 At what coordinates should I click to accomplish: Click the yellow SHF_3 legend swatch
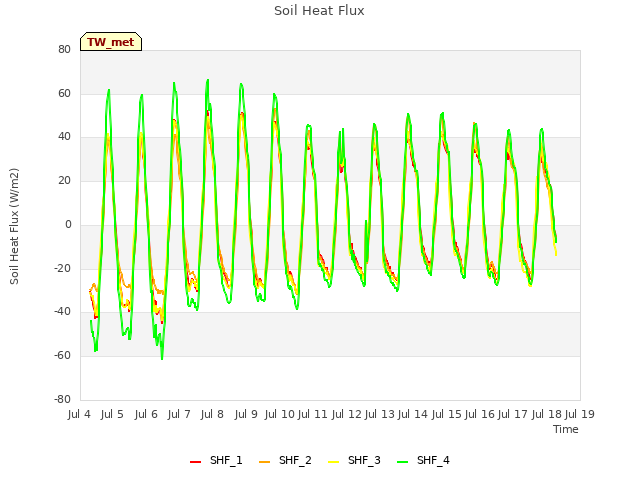click(x=333, y=462)
